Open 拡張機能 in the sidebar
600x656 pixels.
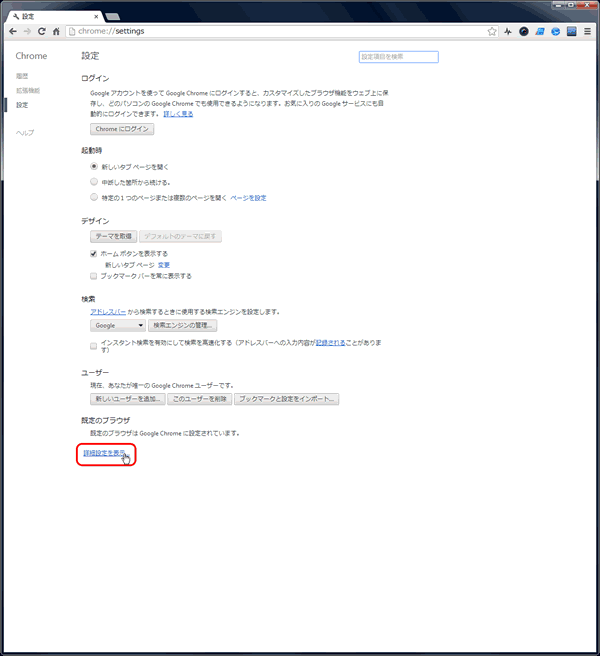tap(28, 90)
